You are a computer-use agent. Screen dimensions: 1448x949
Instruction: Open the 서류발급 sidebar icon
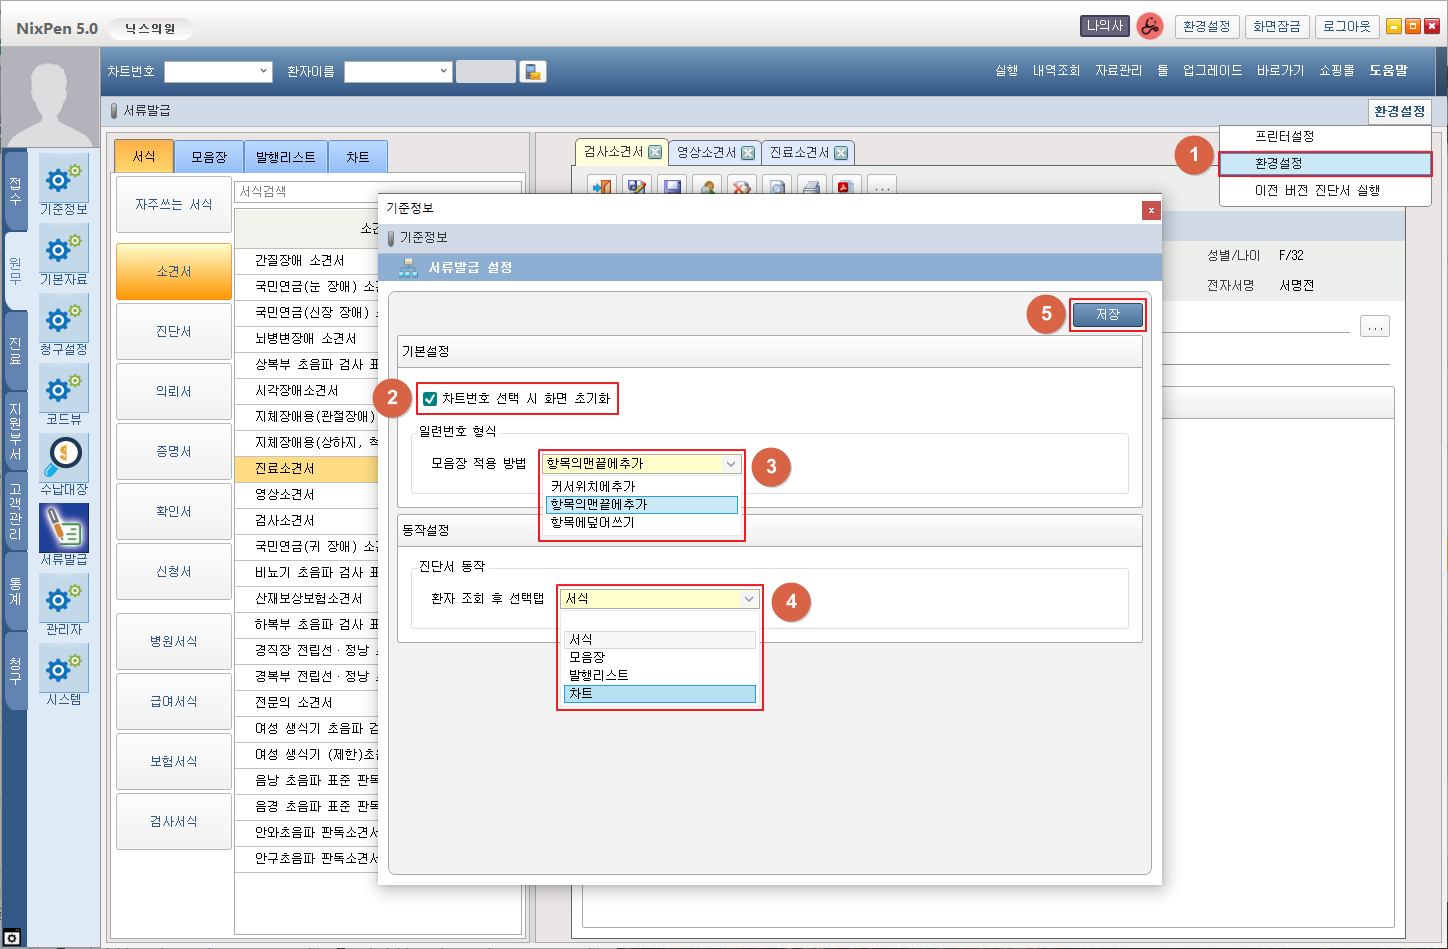coord(64,528)
